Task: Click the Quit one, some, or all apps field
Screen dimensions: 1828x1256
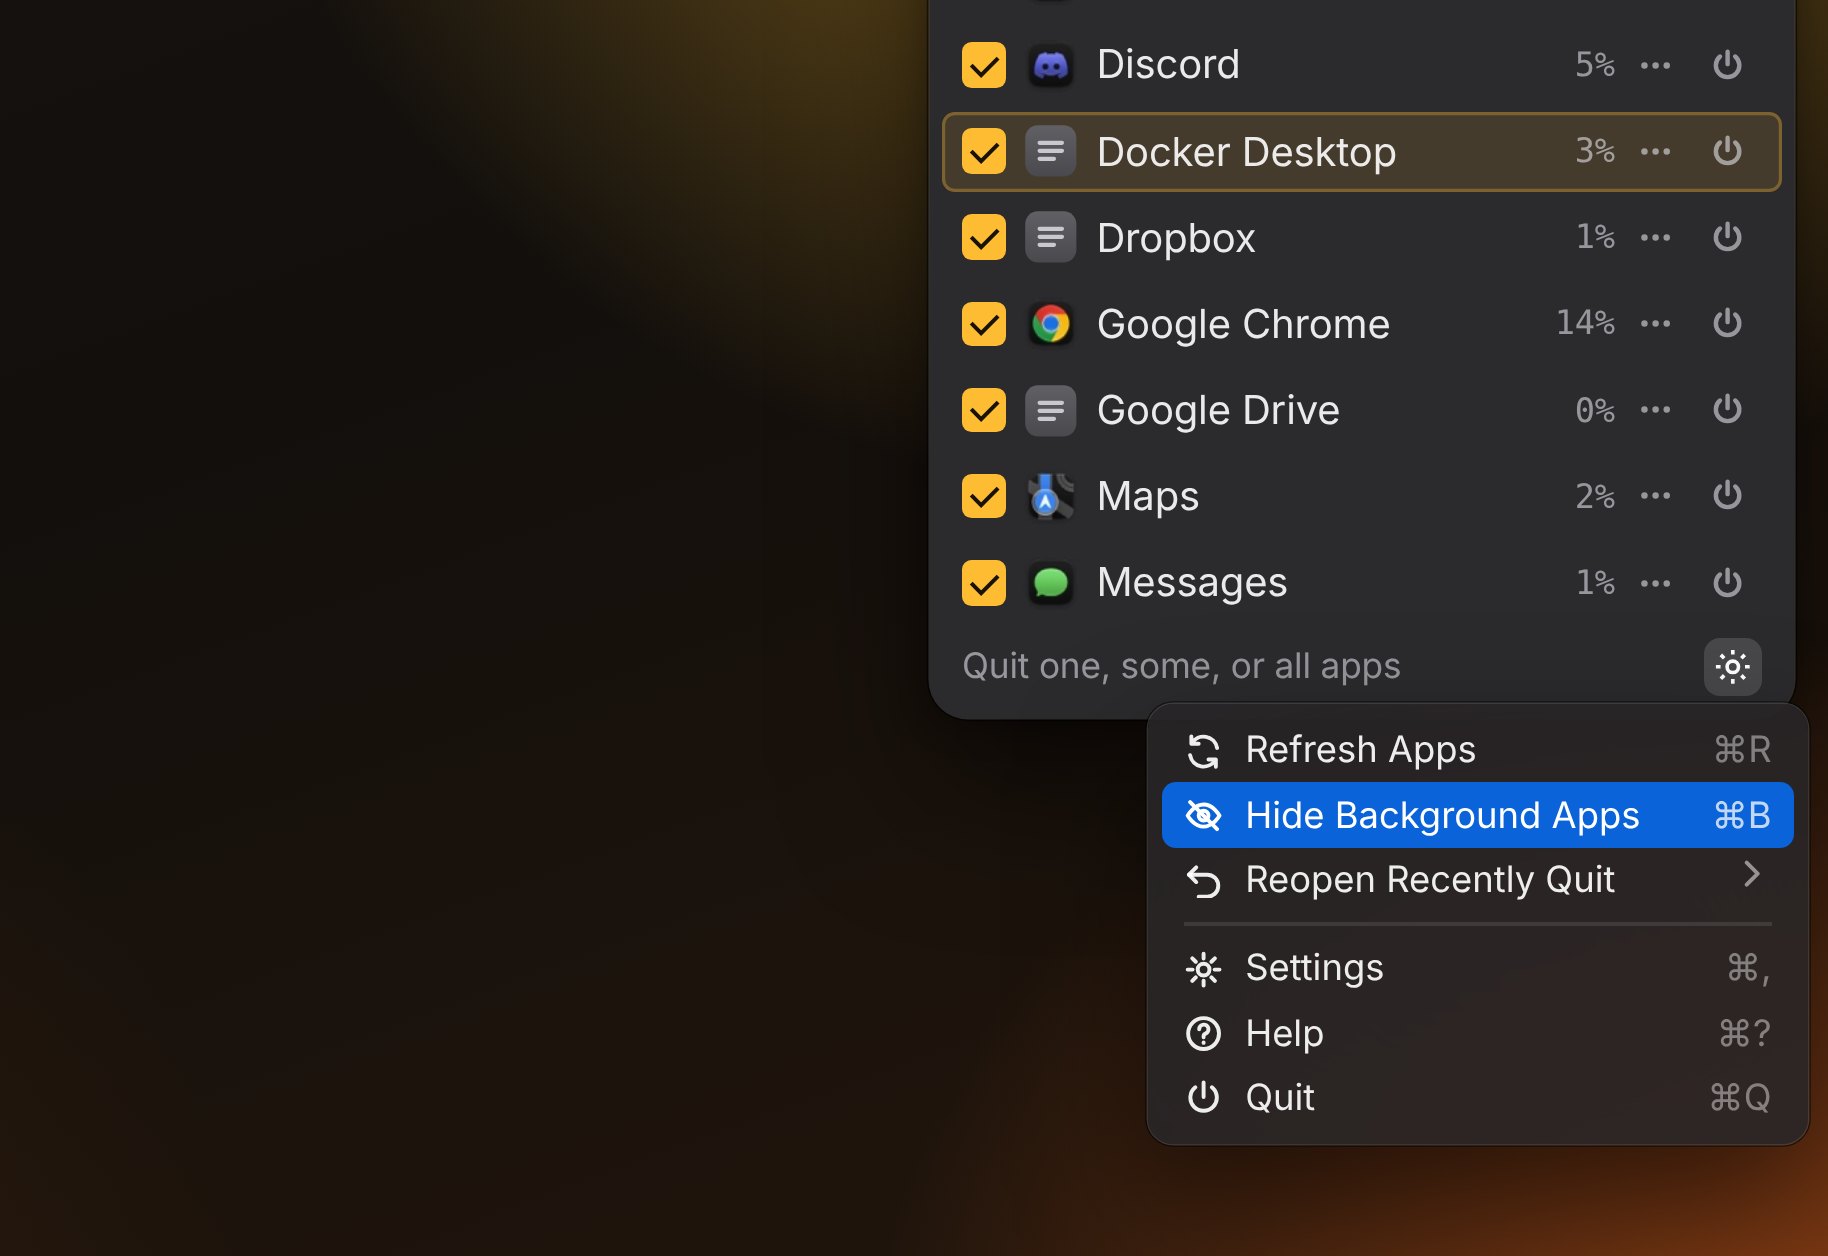Action: [1181, 666]
